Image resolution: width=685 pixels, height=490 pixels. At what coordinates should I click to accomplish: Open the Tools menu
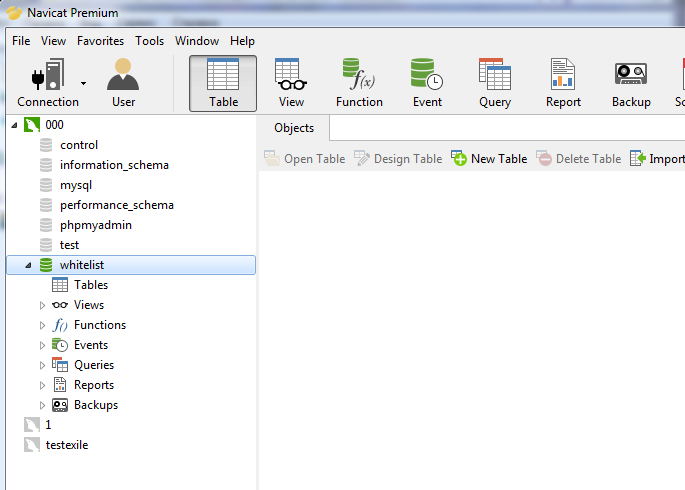point(149,41)
